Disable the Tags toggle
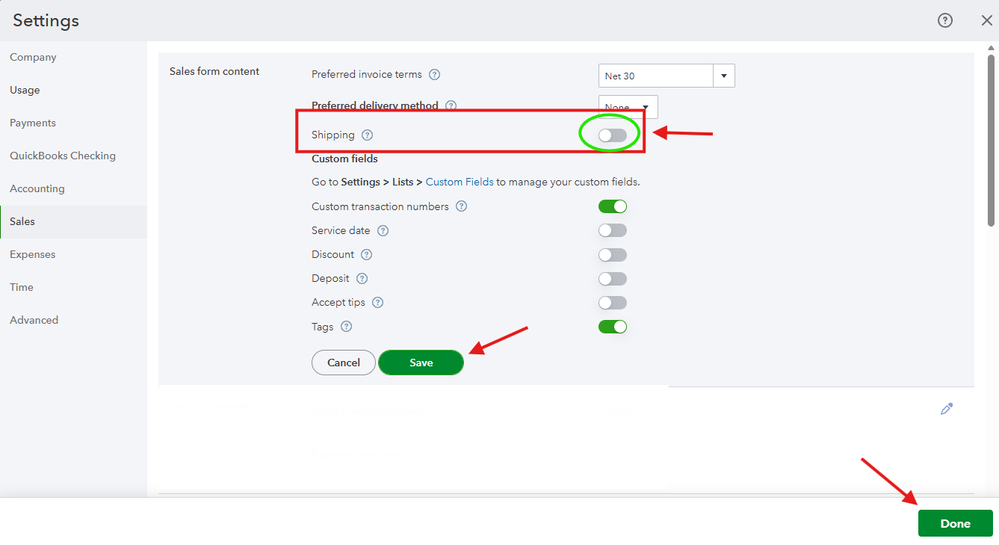 point(612,327)
